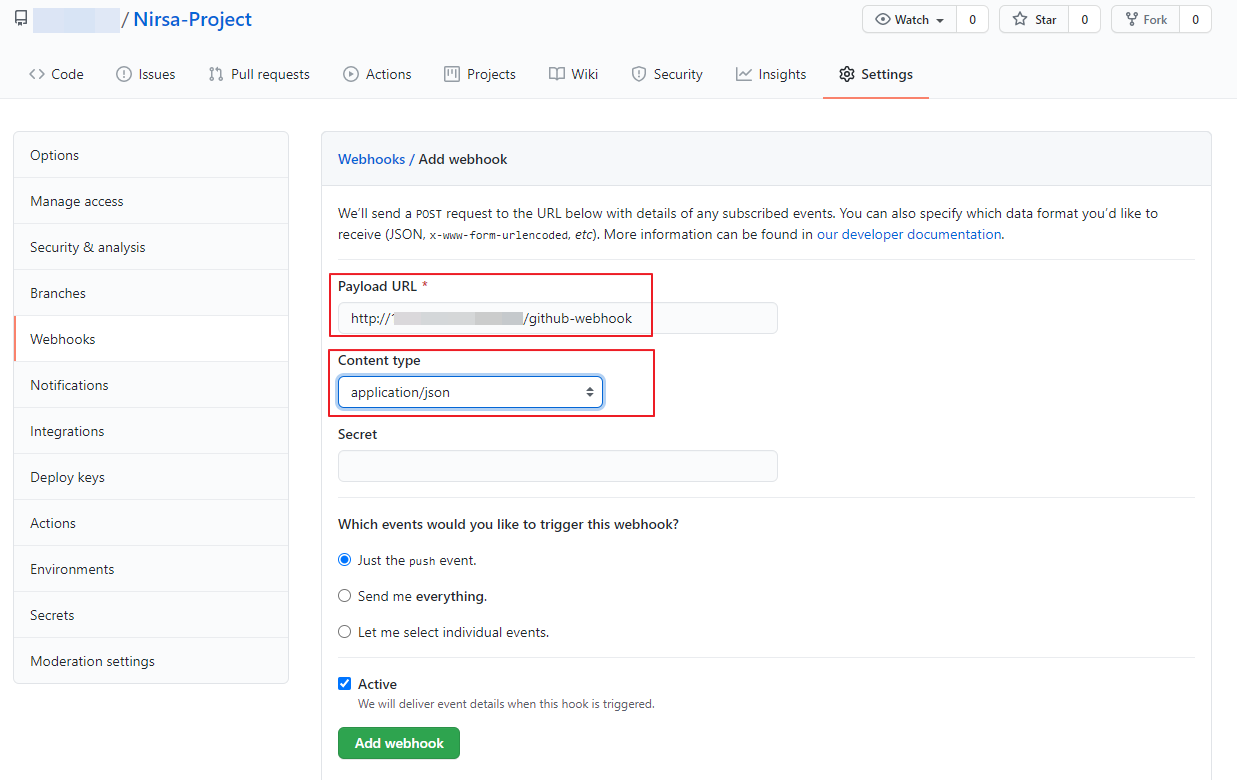Screen dimensions: 1237x780
Task: Open the Content type dropdown
Action: [470, 392]
